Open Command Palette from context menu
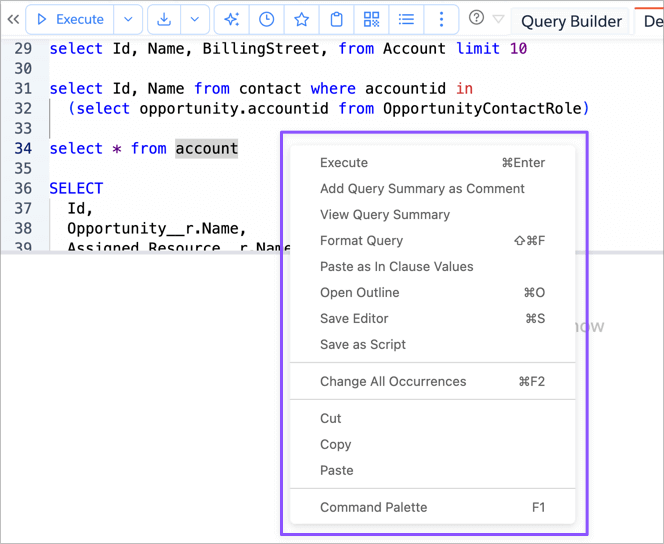Viewport: 664px width, 544px height. 373,508
